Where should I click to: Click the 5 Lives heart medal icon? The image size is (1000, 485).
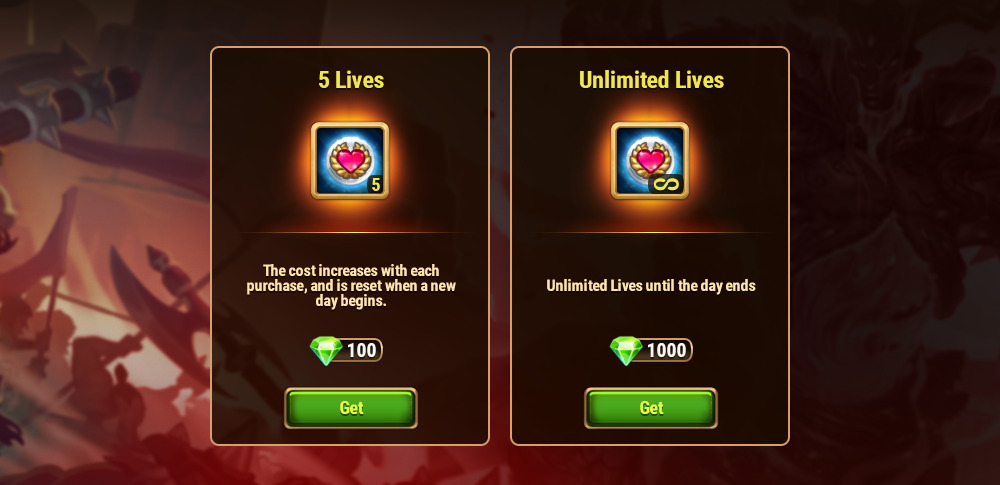pyautogui.click(x=350, y=161)
